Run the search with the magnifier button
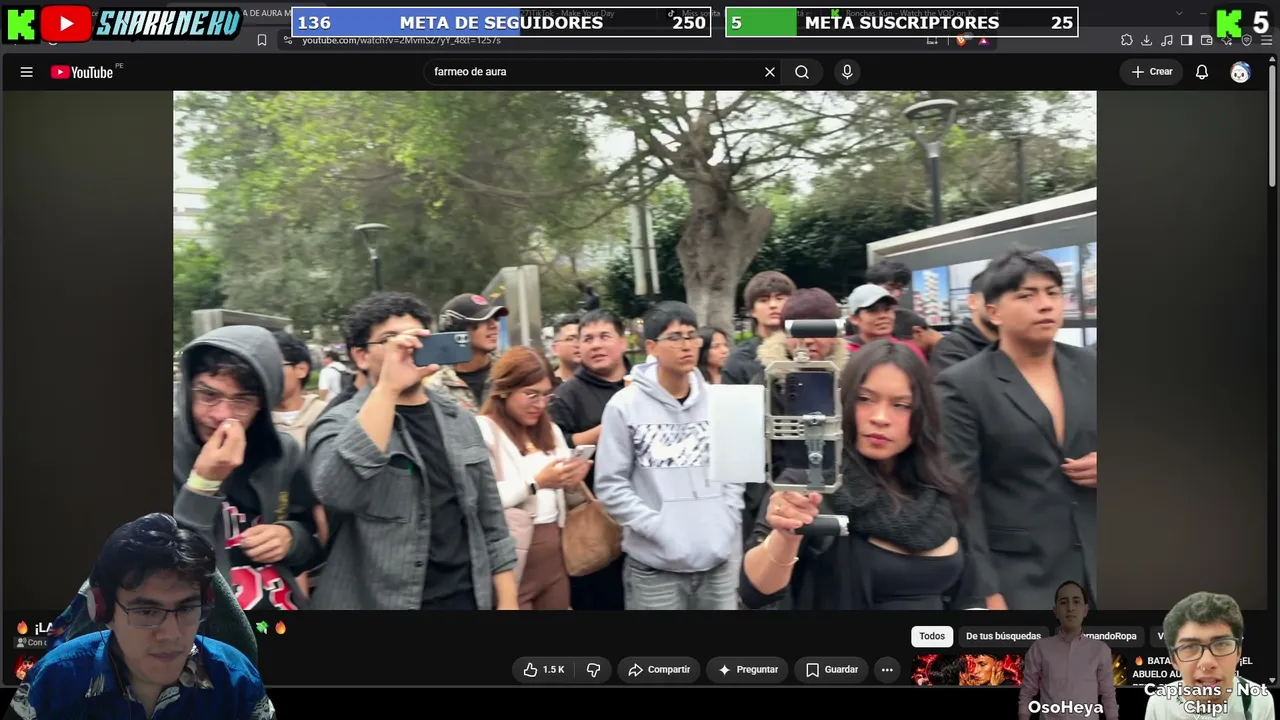1280x720 pixels. [x=802, y=72]
